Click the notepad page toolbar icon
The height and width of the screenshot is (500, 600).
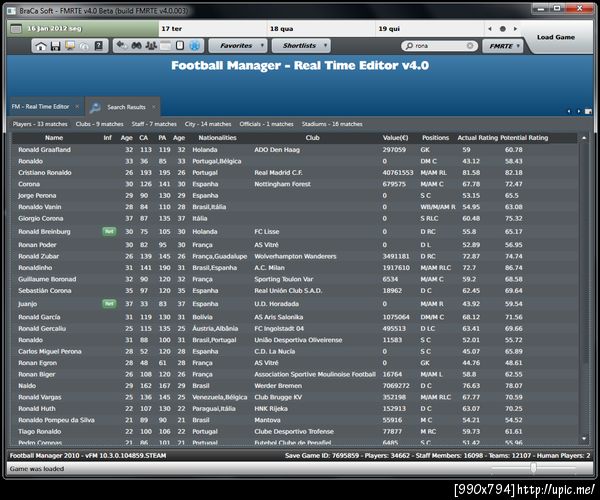[x=180, y=46]
